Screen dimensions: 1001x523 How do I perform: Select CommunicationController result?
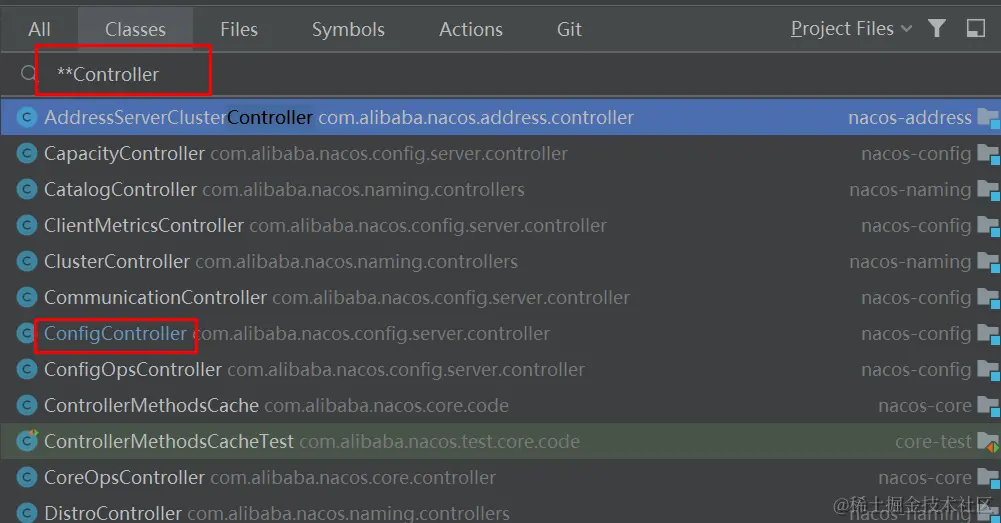coord(500,298)
